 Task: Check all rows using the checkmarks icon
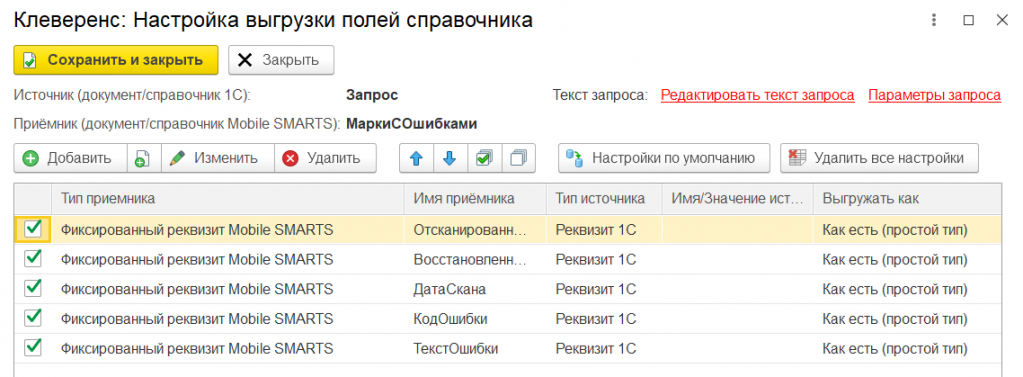tap(484, 158)
